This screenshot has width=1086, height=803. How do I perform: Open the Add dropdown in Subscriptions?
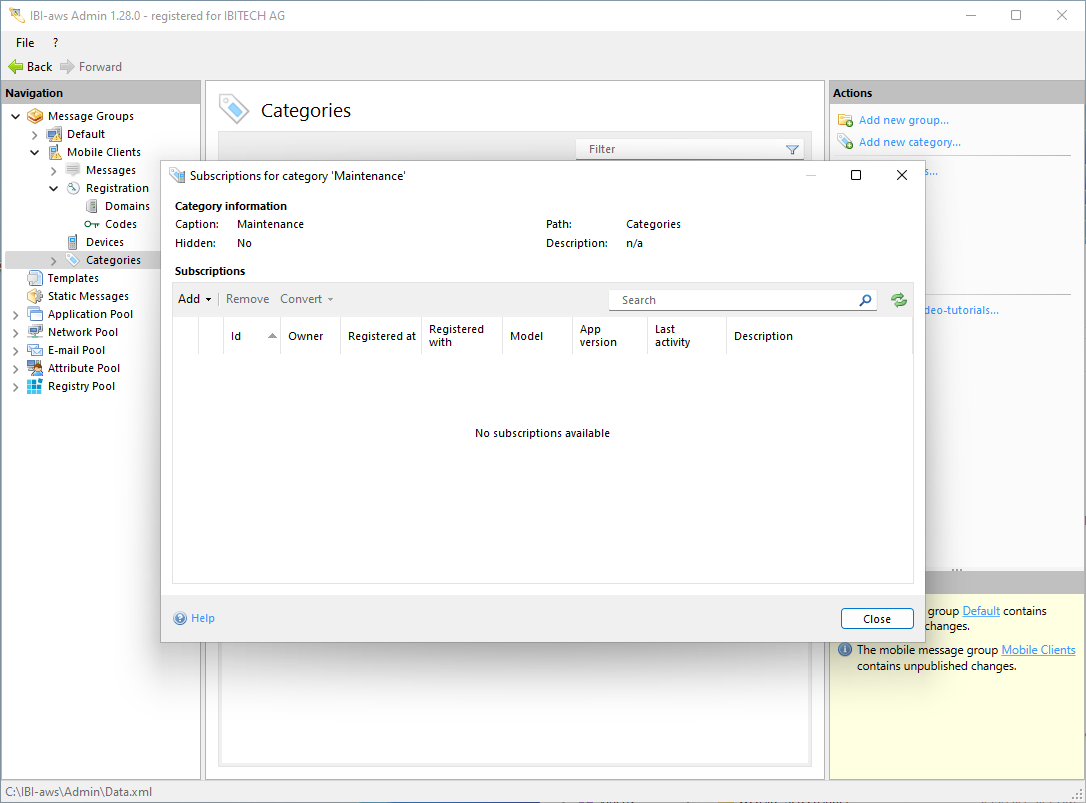pos(194,299)
